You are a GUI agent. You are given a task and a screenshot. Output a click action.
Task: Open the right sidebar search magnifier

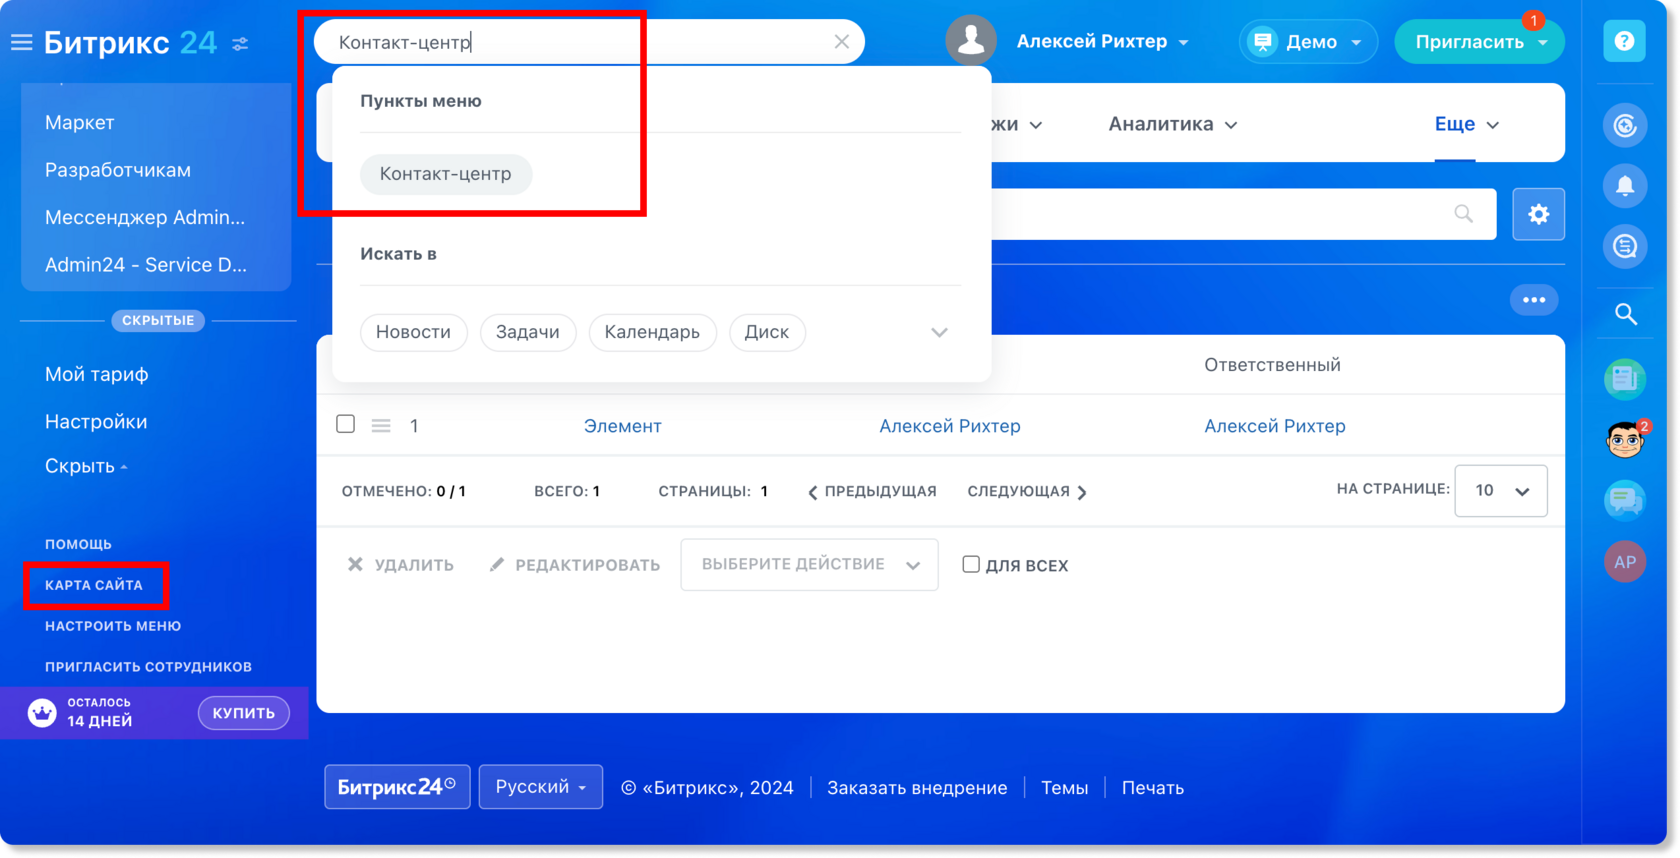click(1626, 314)
